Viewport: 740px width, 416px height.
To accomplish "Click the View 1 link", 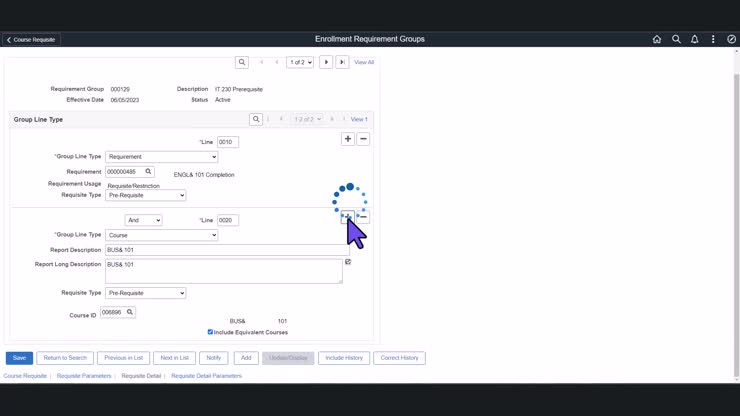I will coord(359,119).
